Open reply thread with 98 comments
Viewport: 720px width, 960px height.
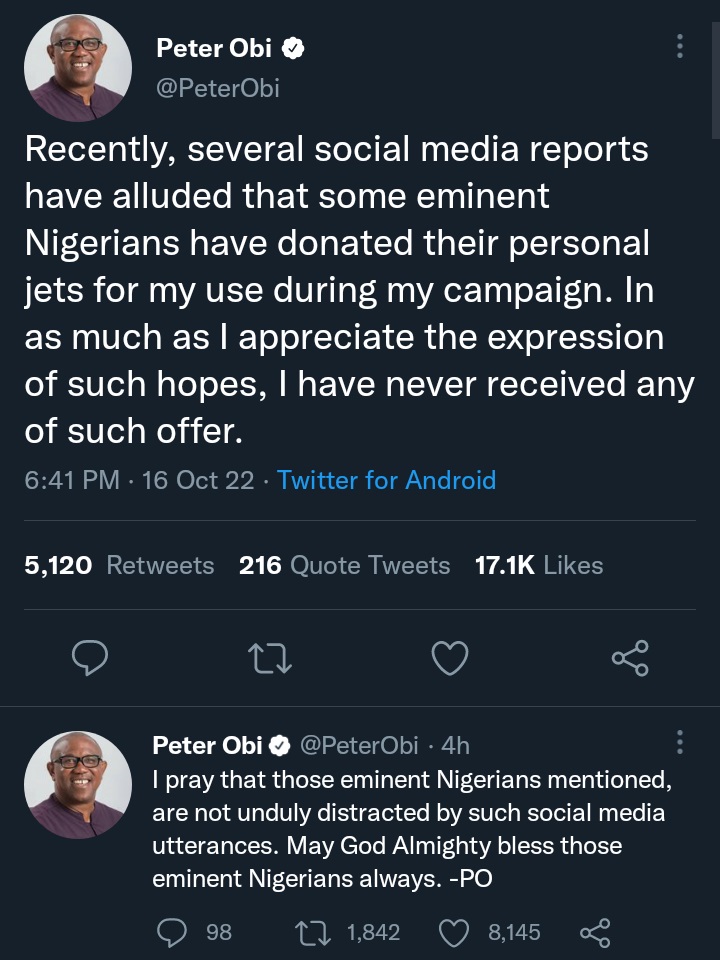[177, 932]
